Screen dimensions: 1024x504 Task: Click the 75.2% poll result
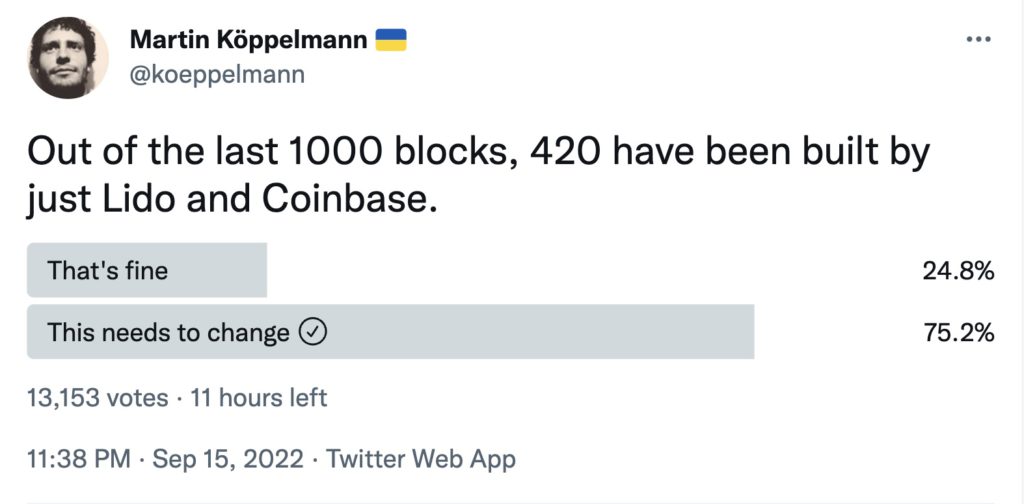click(x=959, y=333)
